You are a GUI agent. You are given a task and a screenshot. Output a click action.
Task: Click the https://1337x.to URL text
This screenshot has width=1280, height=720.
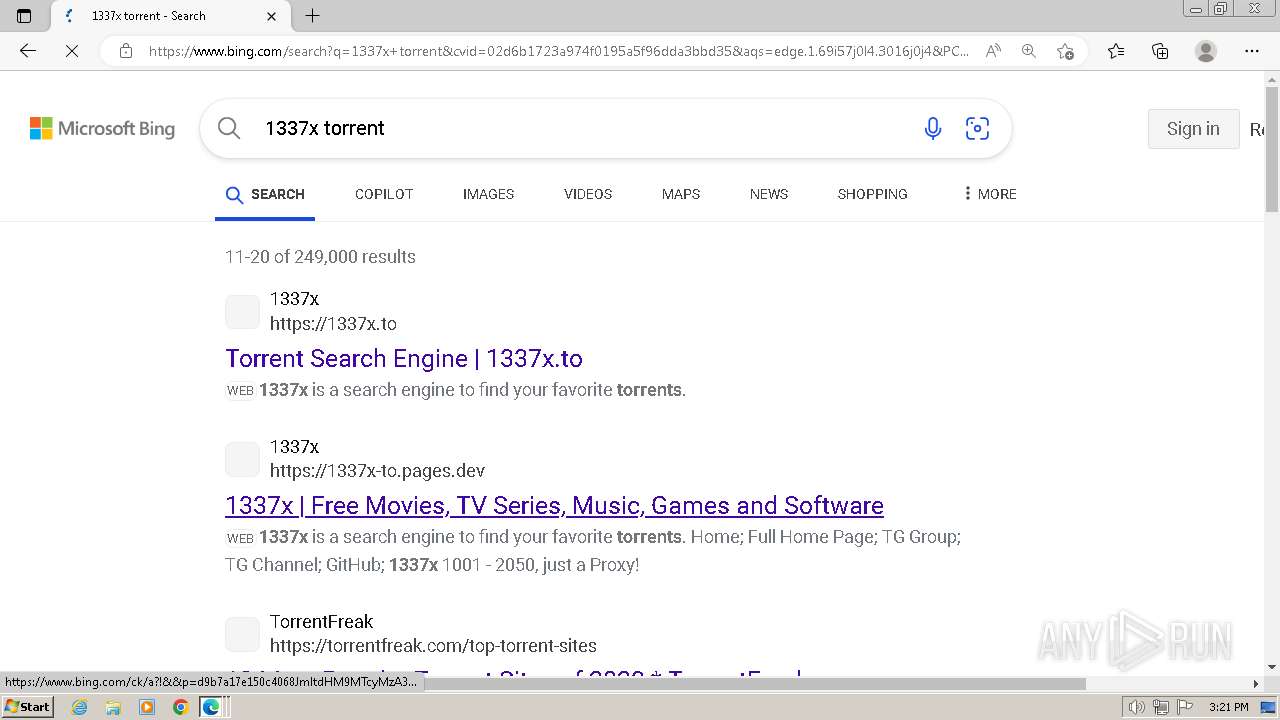[x=333, y=324]
